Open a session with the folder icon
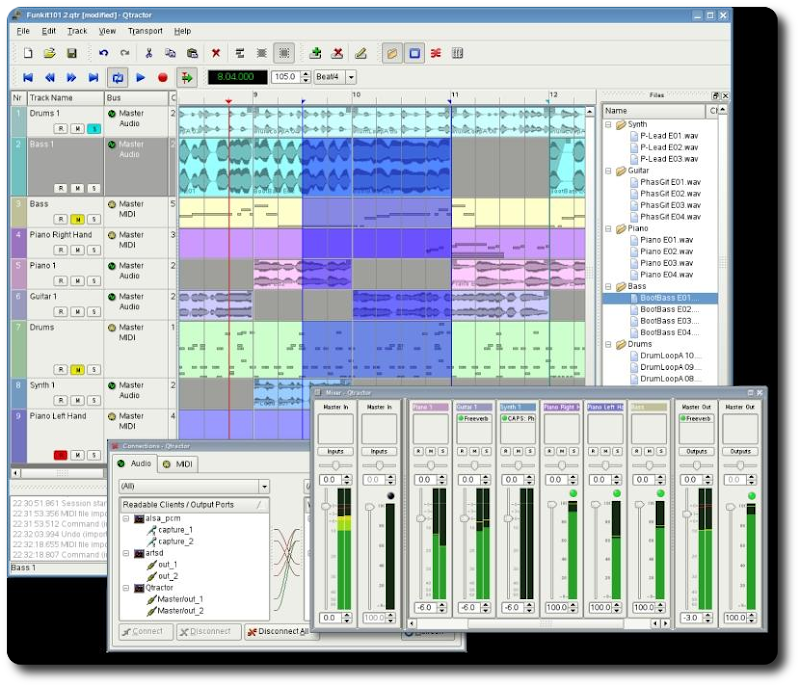This screenshot has width=800, height=687. [x=50, y=53]
